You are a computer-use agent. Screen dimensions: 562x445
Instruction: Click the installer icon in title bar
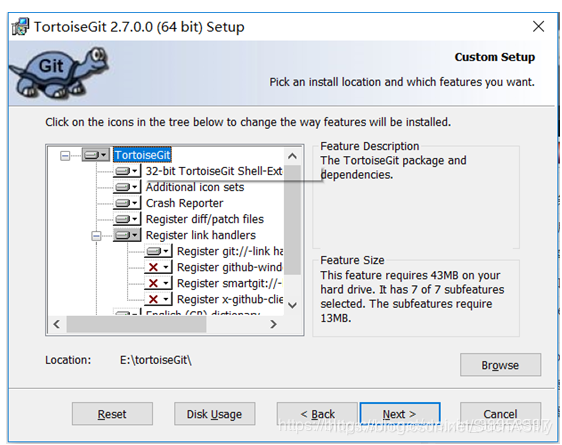(x=20, y=27)
